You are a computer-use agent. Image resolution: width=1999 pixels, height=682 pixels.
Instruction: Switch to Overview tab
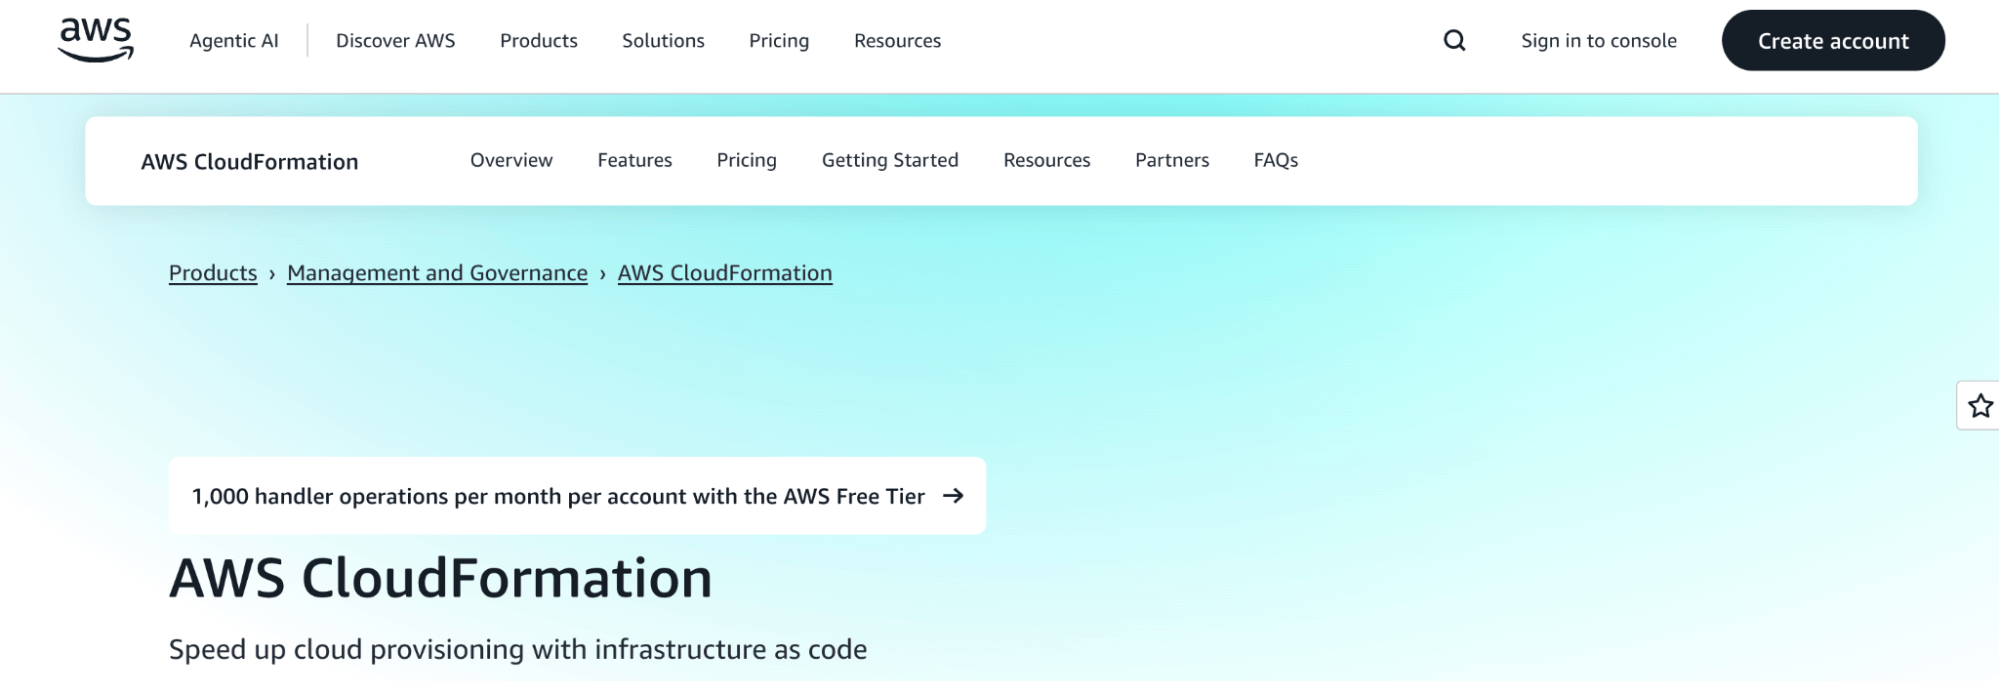pyautogui.click(x=511, y=160)
